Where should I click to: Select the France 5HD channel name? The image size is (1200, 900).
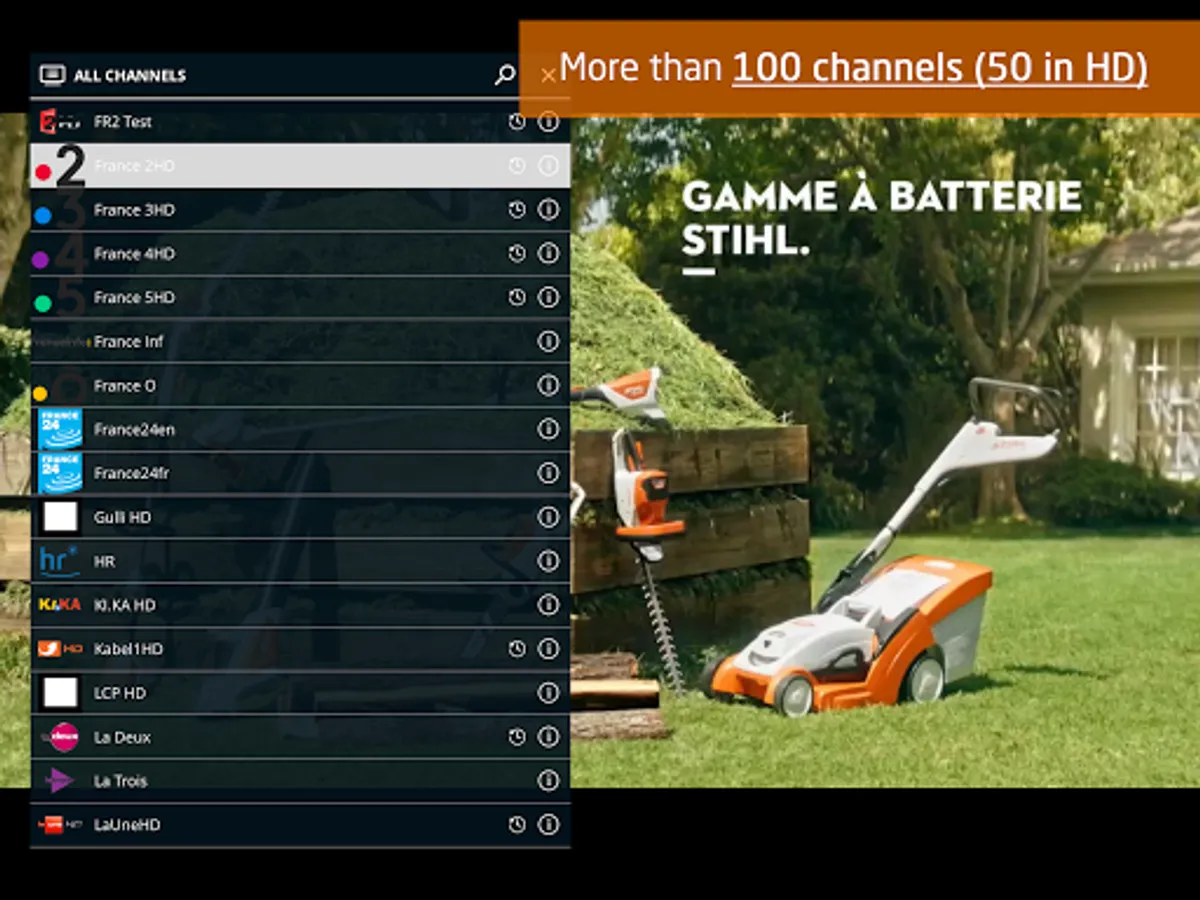coord(134,297)
